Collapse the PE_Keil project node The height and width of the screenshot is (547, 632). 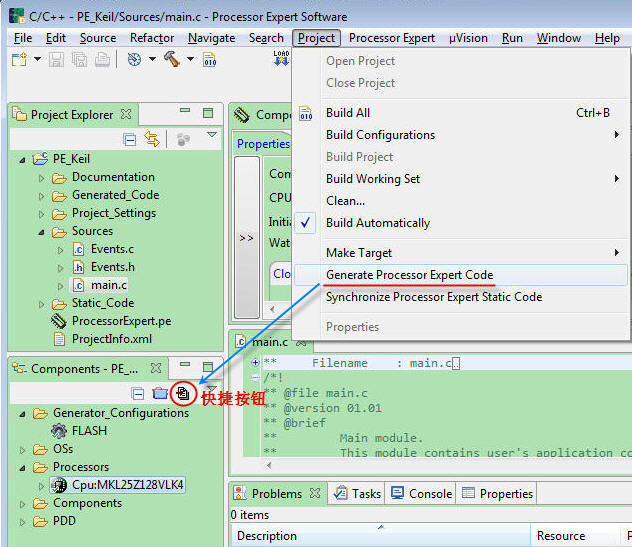point(22,160)
